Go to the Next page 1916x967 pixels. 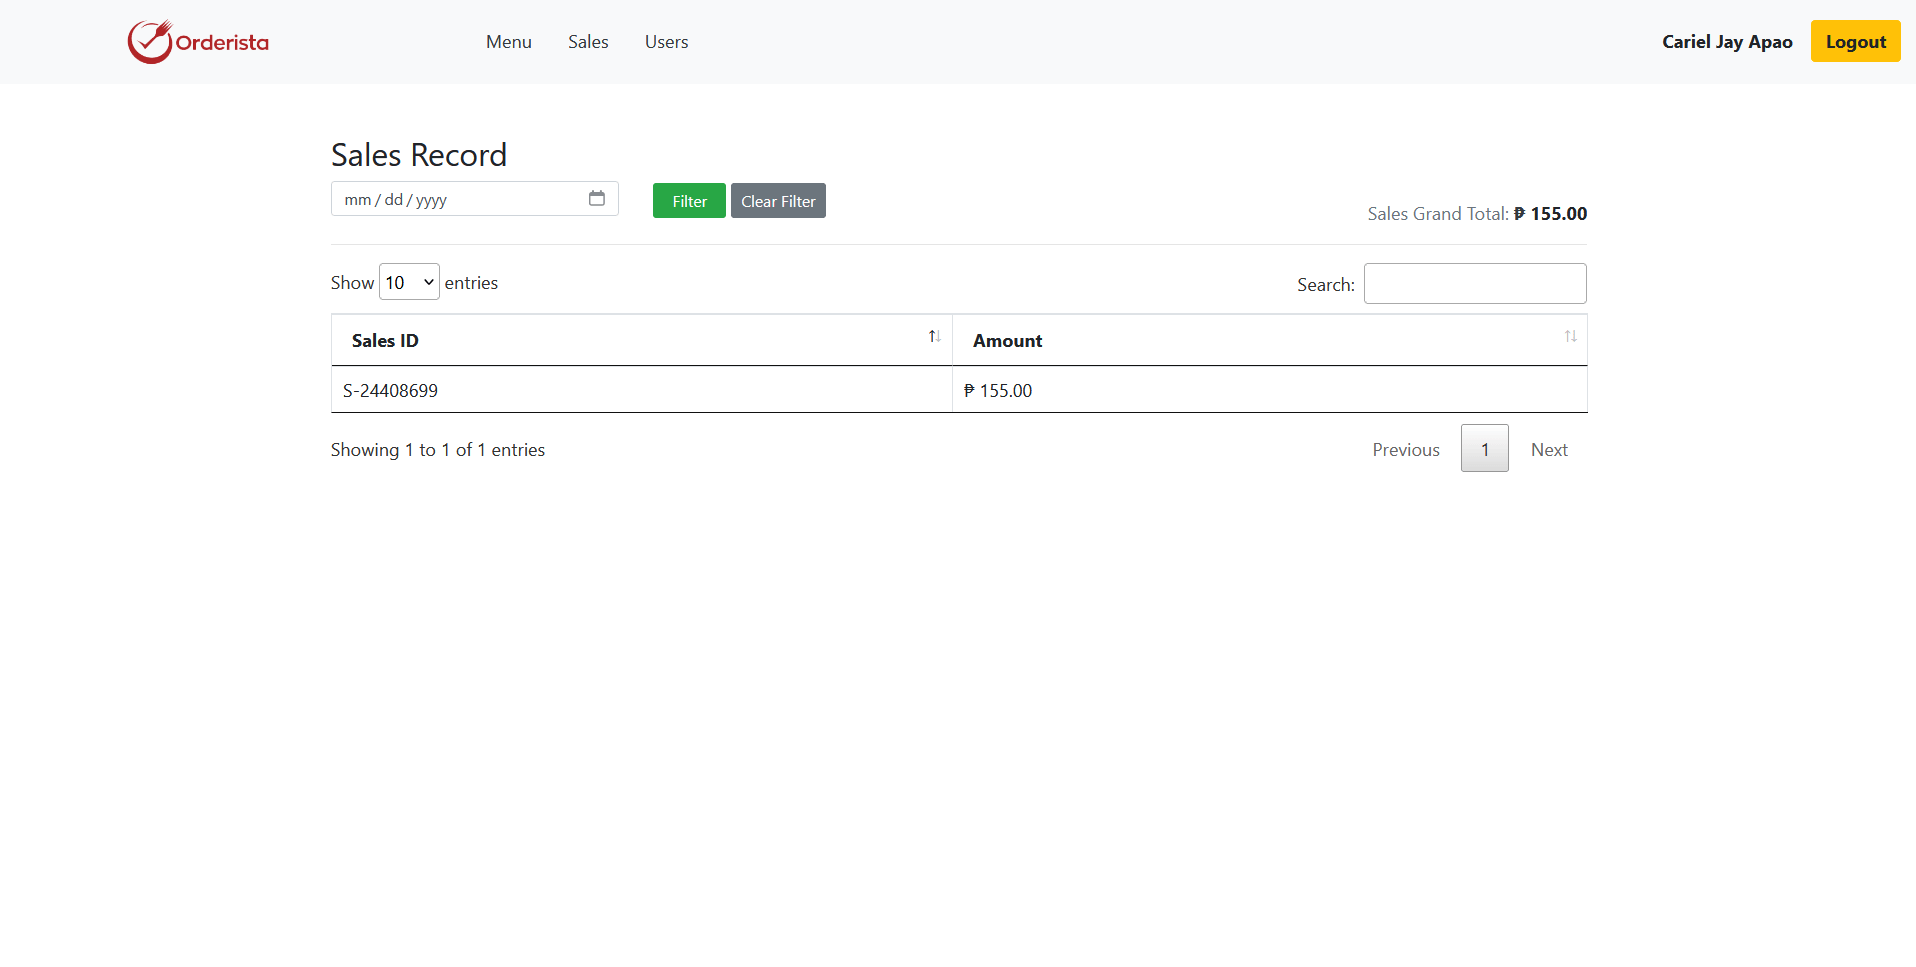pos(1548,449)
